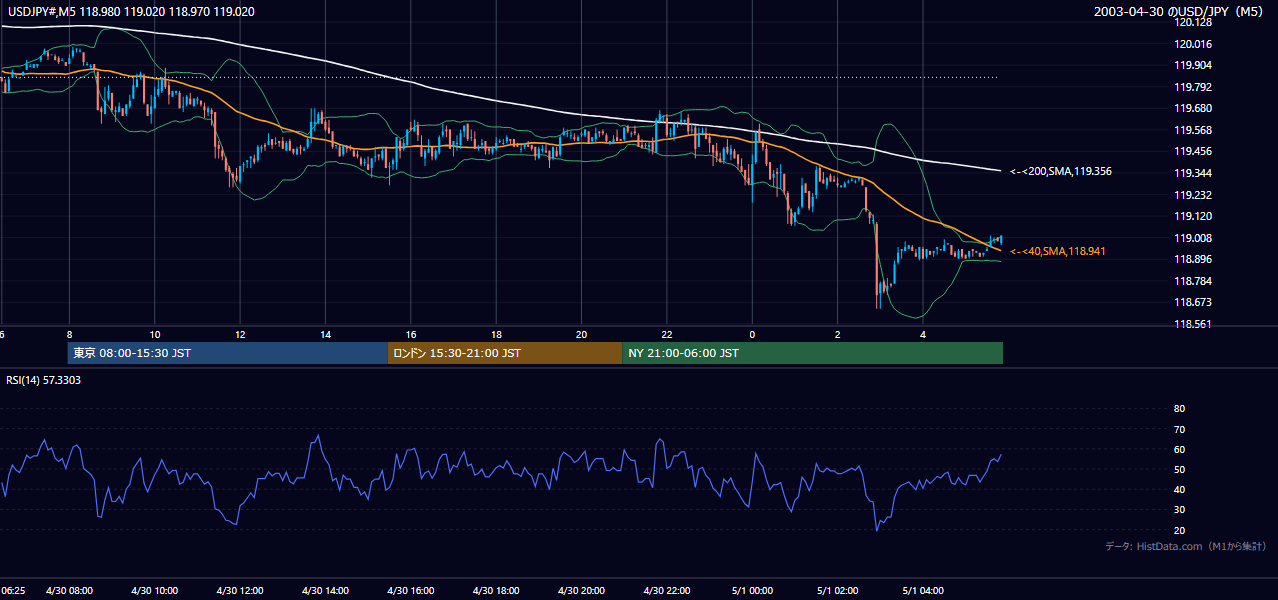Click the 119.344 price axis label
Viewport: 1278px width, 600px height.
[1191, 173]
